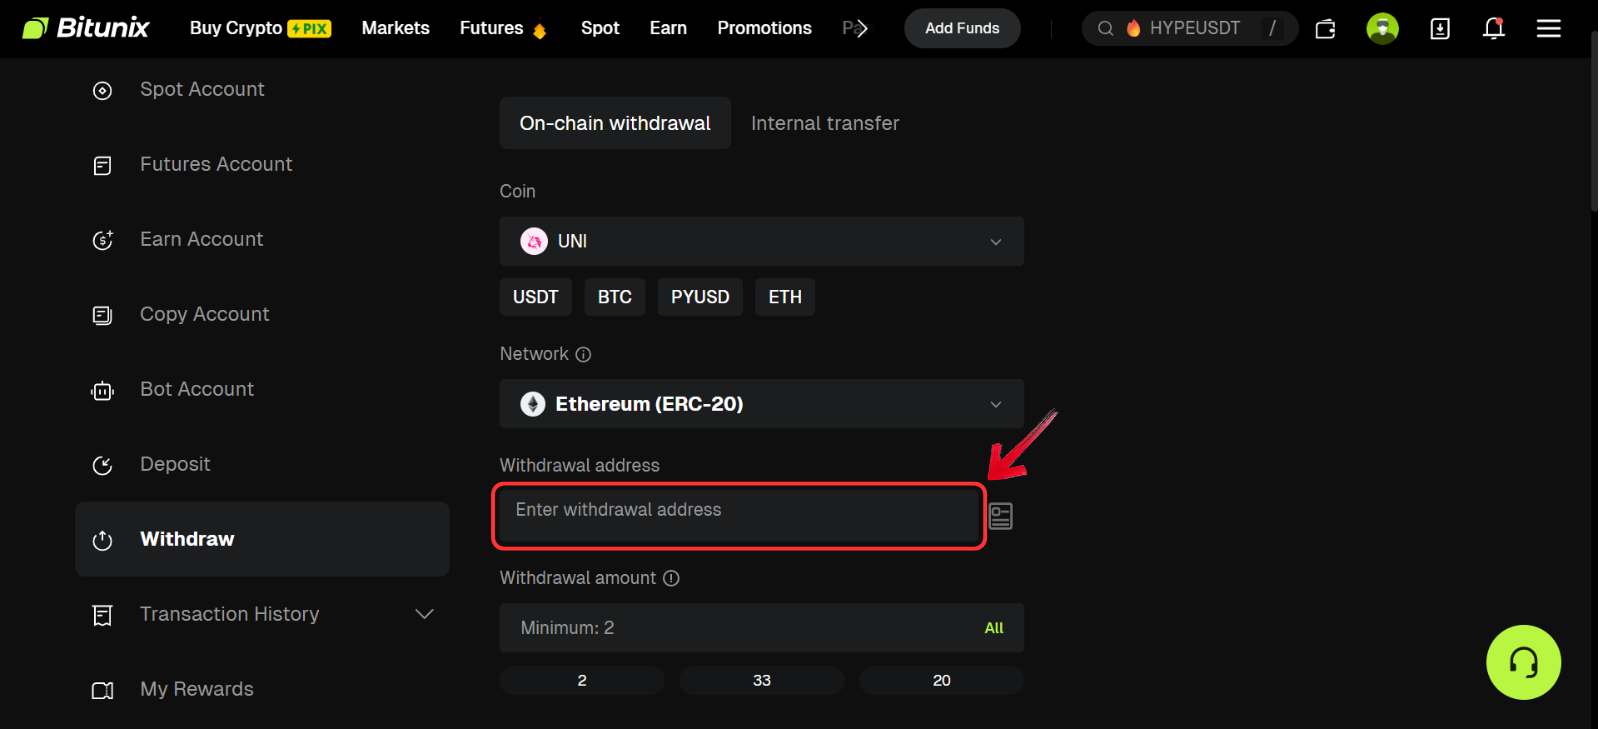Open the notifications bell

click(1493, 28)
